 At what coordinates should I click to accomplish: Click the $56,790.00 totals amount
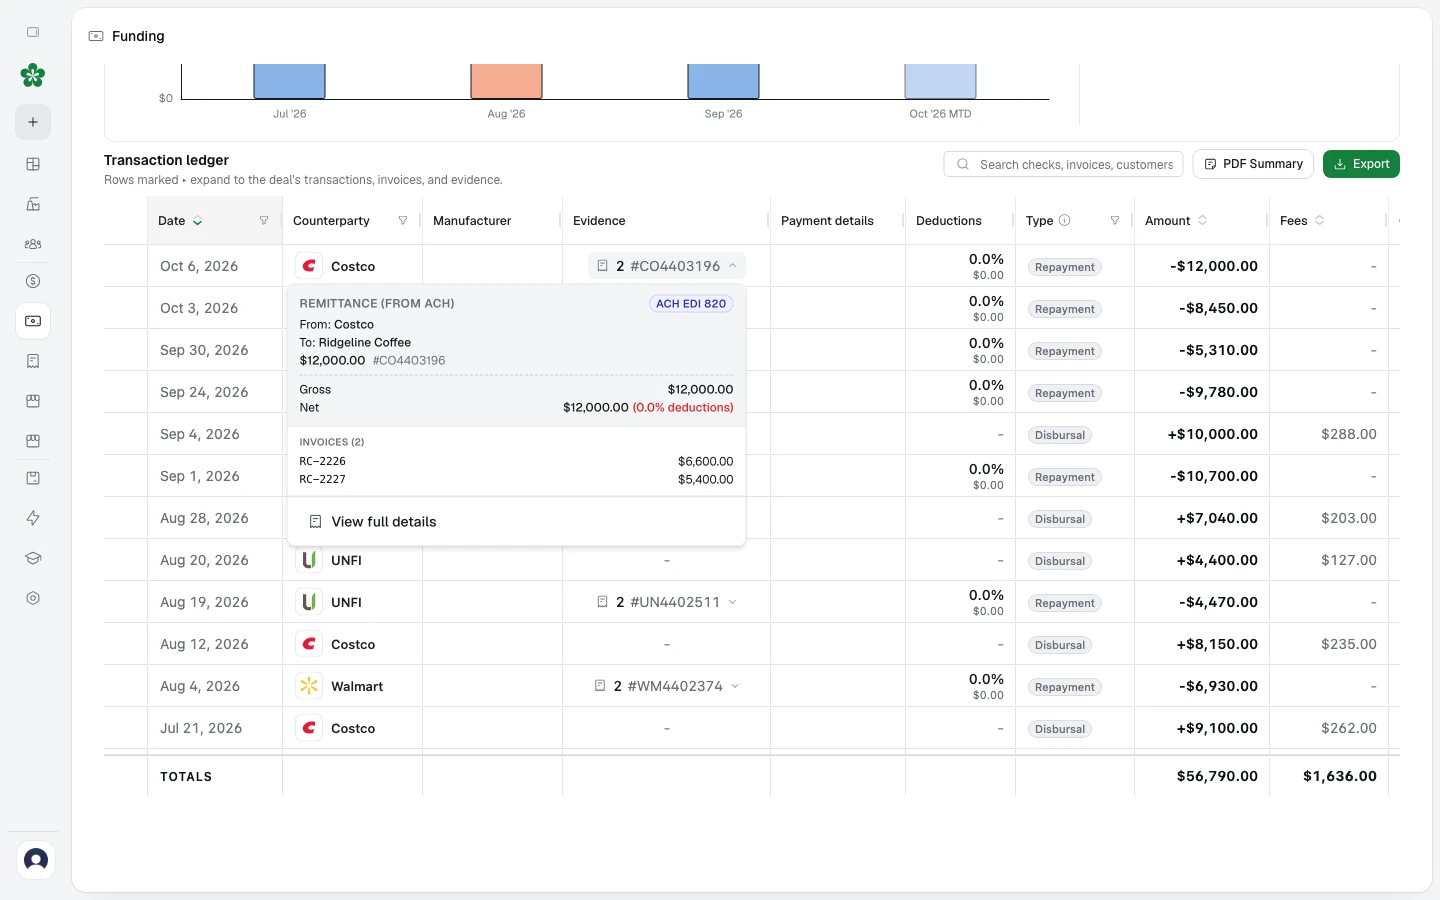click(x=1217, y=776)
